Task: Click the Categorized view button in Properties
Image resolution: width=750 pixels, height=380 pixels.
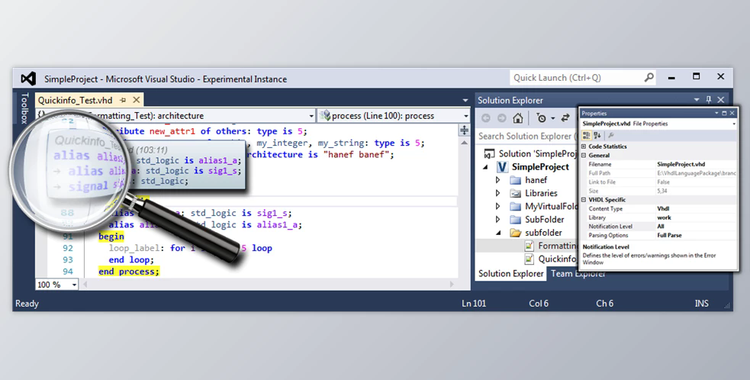Action: tap(586, 135)
